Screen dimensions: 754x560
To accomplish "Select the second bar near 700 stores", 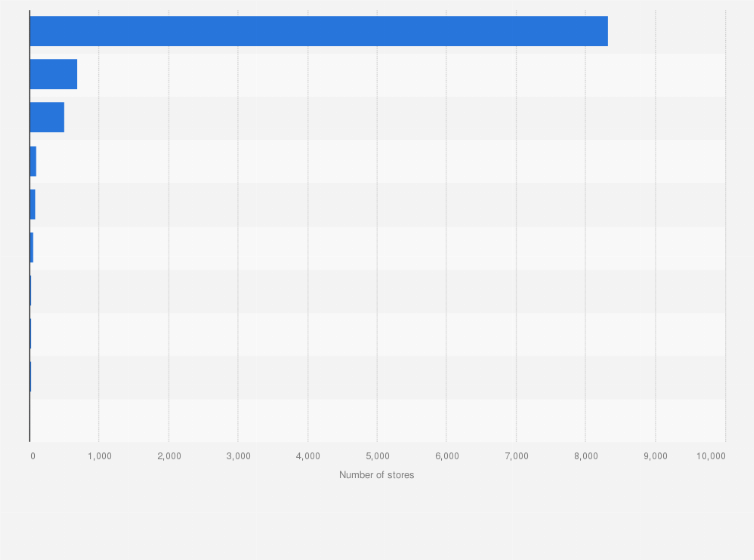I will (x=53, y=74).
